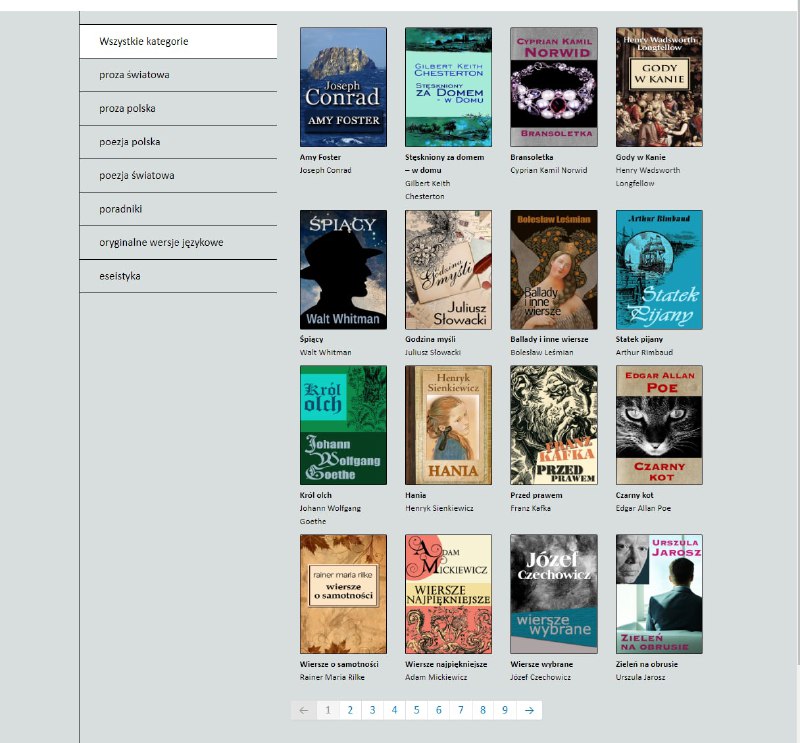Screen dimensions: 800x743
Task: Open the 'Czarny kot' book cover
Action: point(659,425)
